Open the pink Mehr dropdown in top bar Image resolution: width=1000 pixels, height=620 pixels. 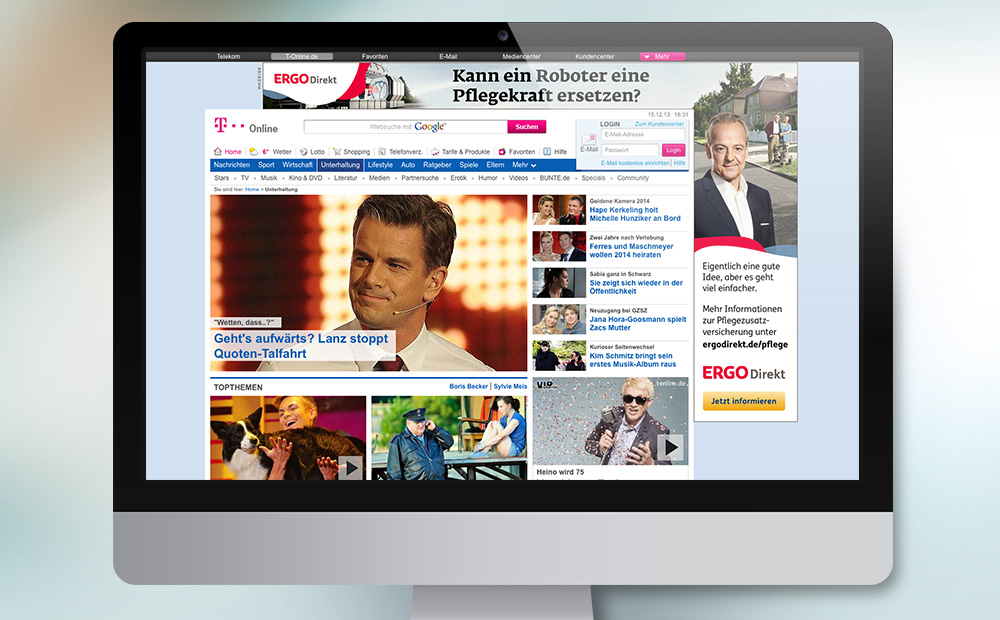tap(662, 57)
